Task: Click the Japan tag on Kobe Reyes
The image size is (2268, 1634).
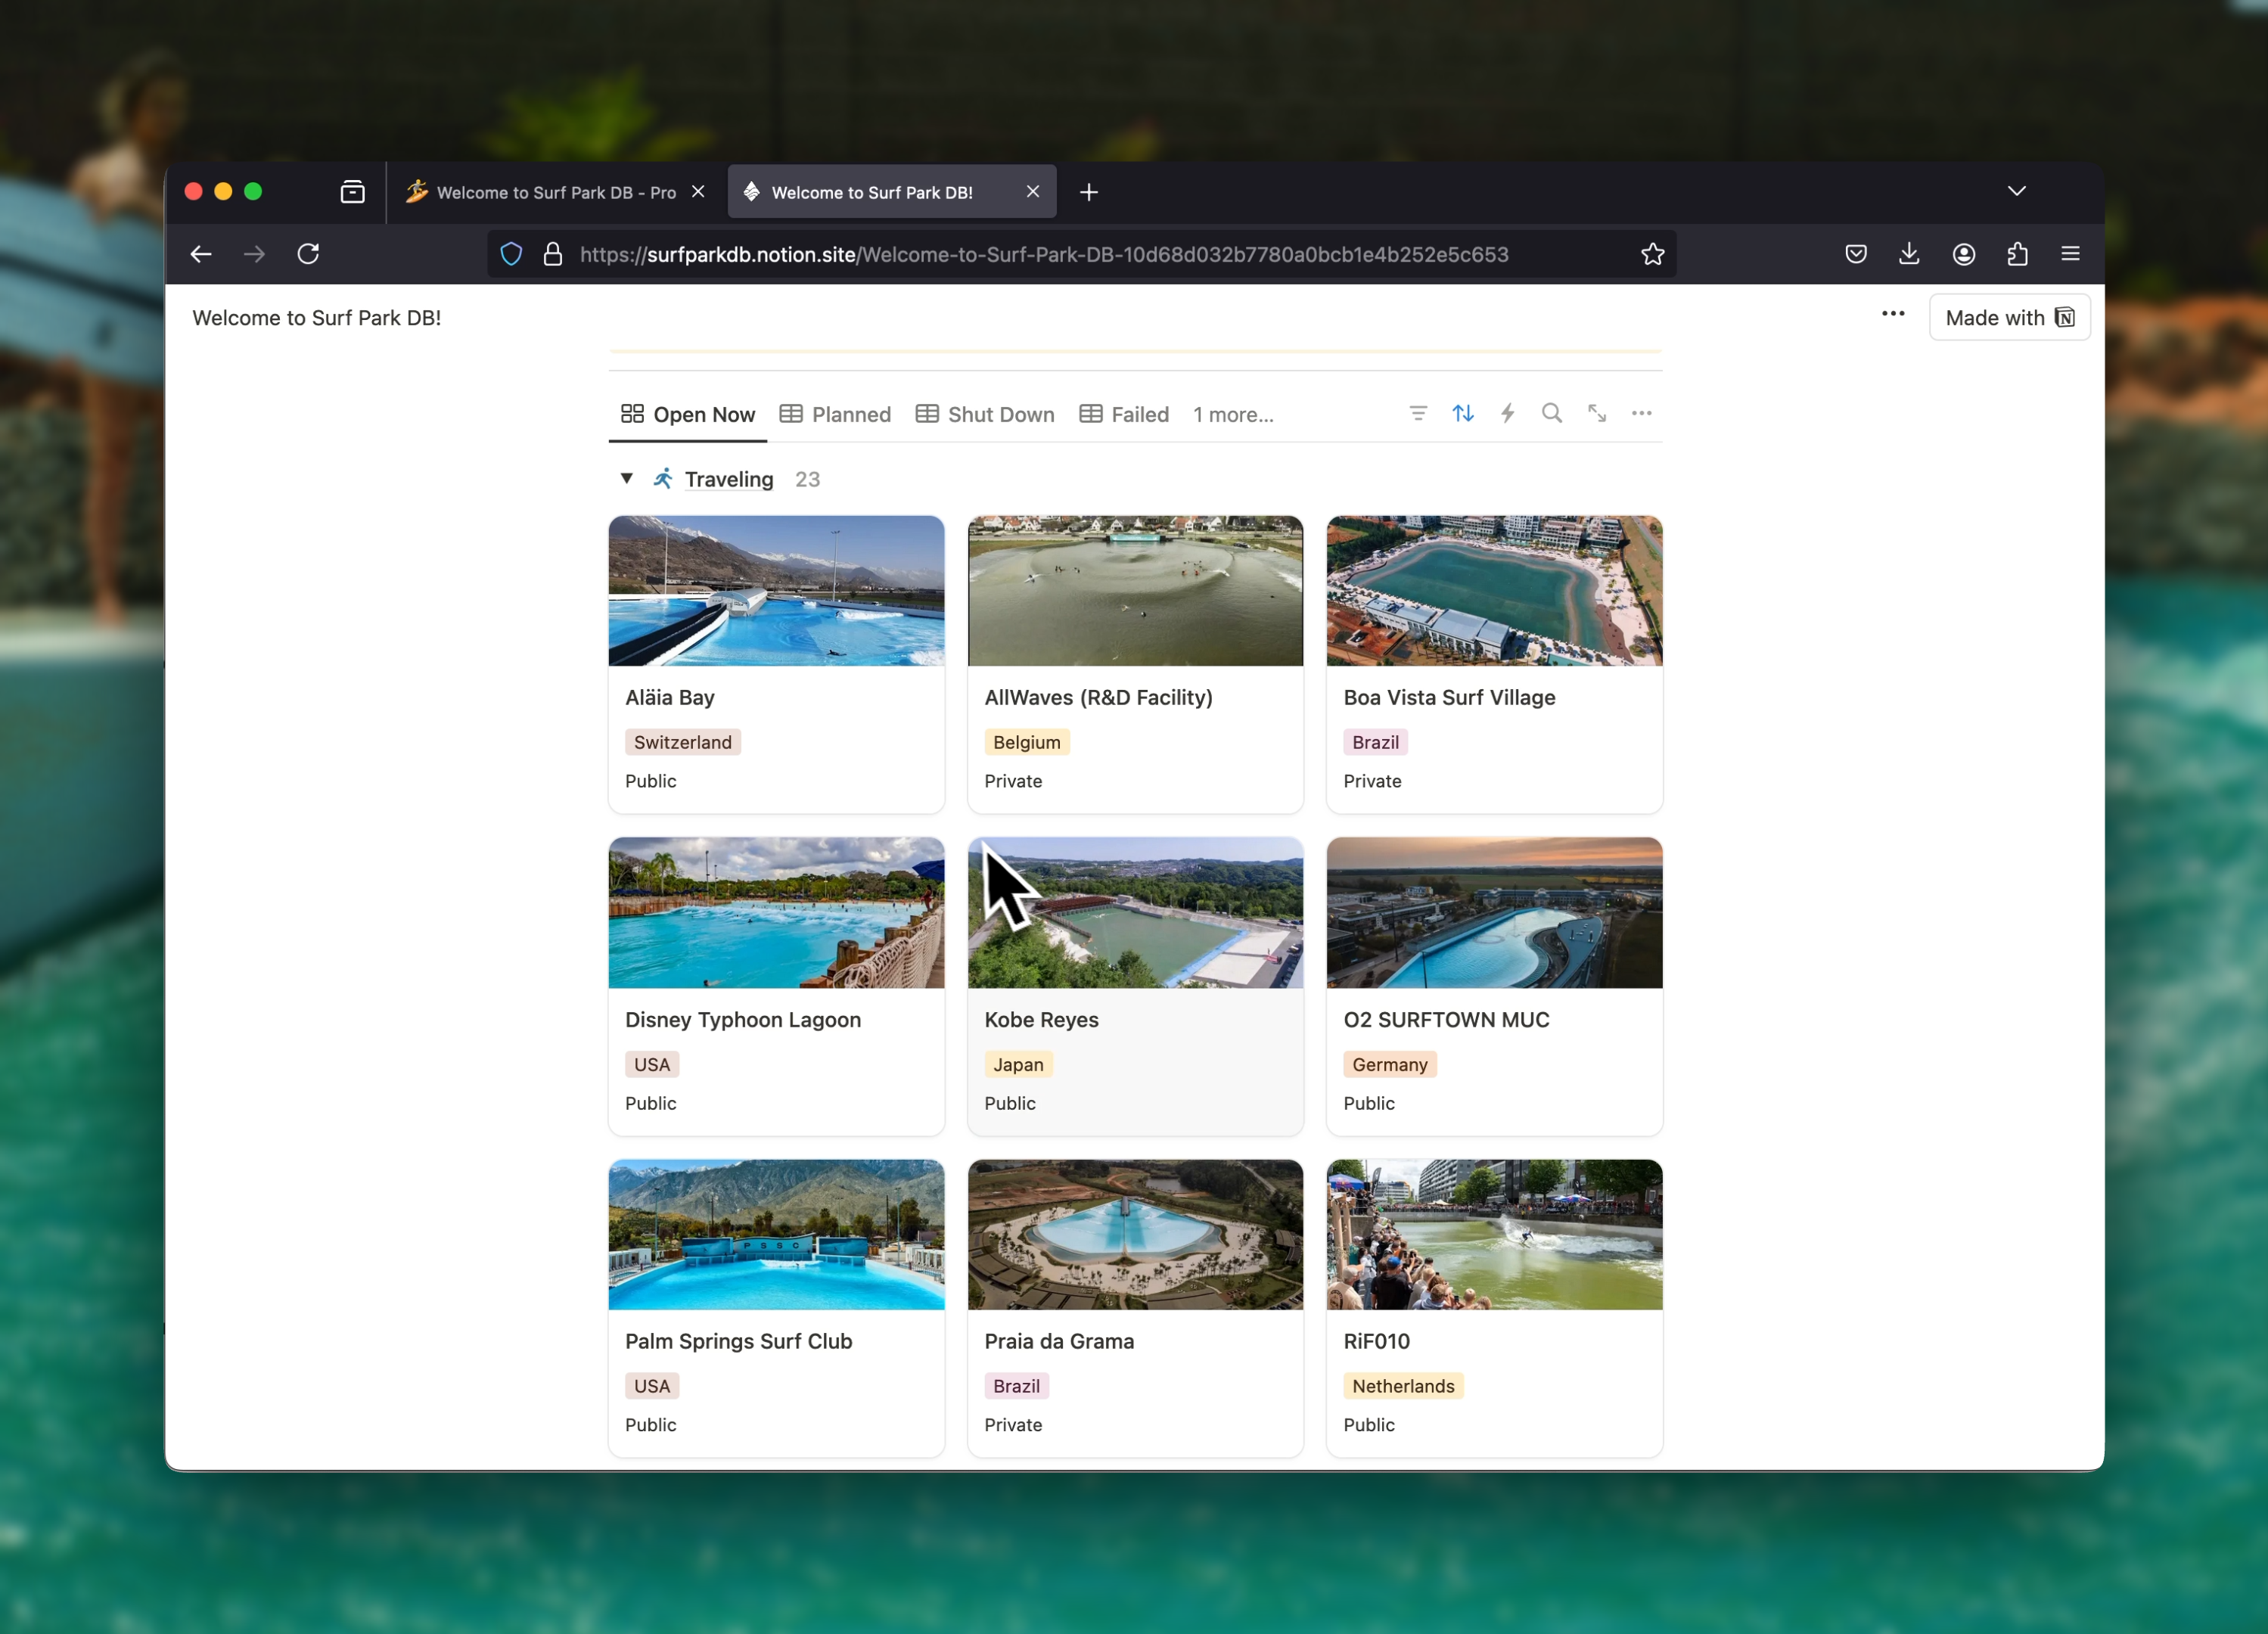Action: tap(1018, 1064)
